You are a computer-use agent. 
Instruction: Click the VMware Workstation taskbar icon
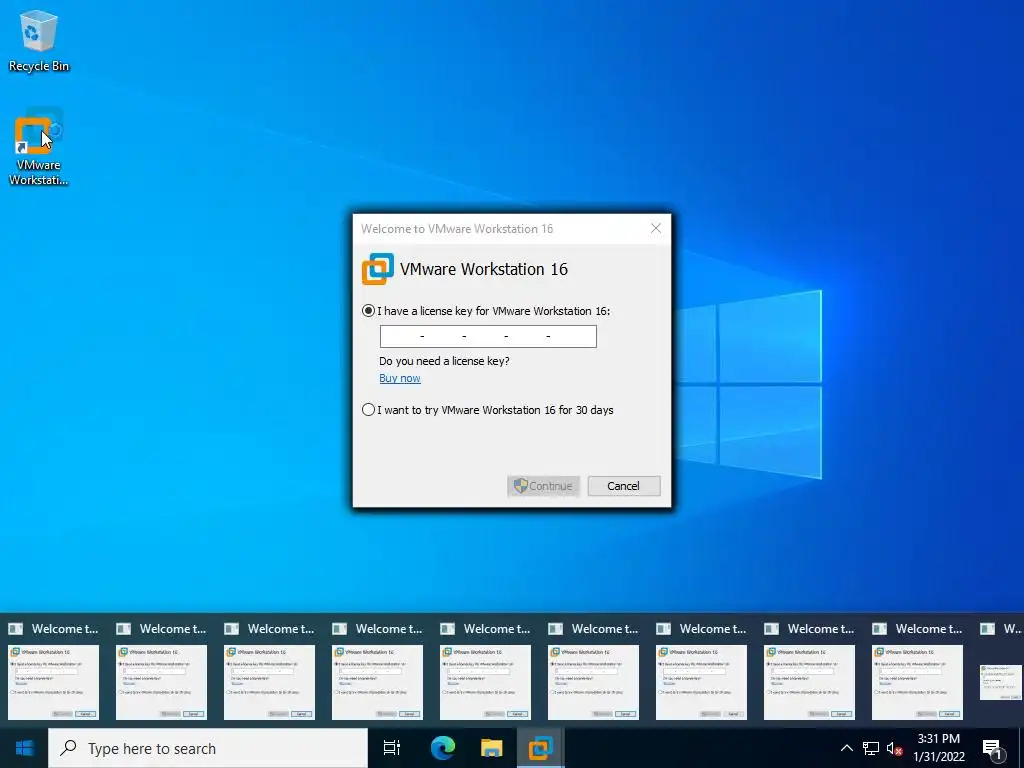541,748
